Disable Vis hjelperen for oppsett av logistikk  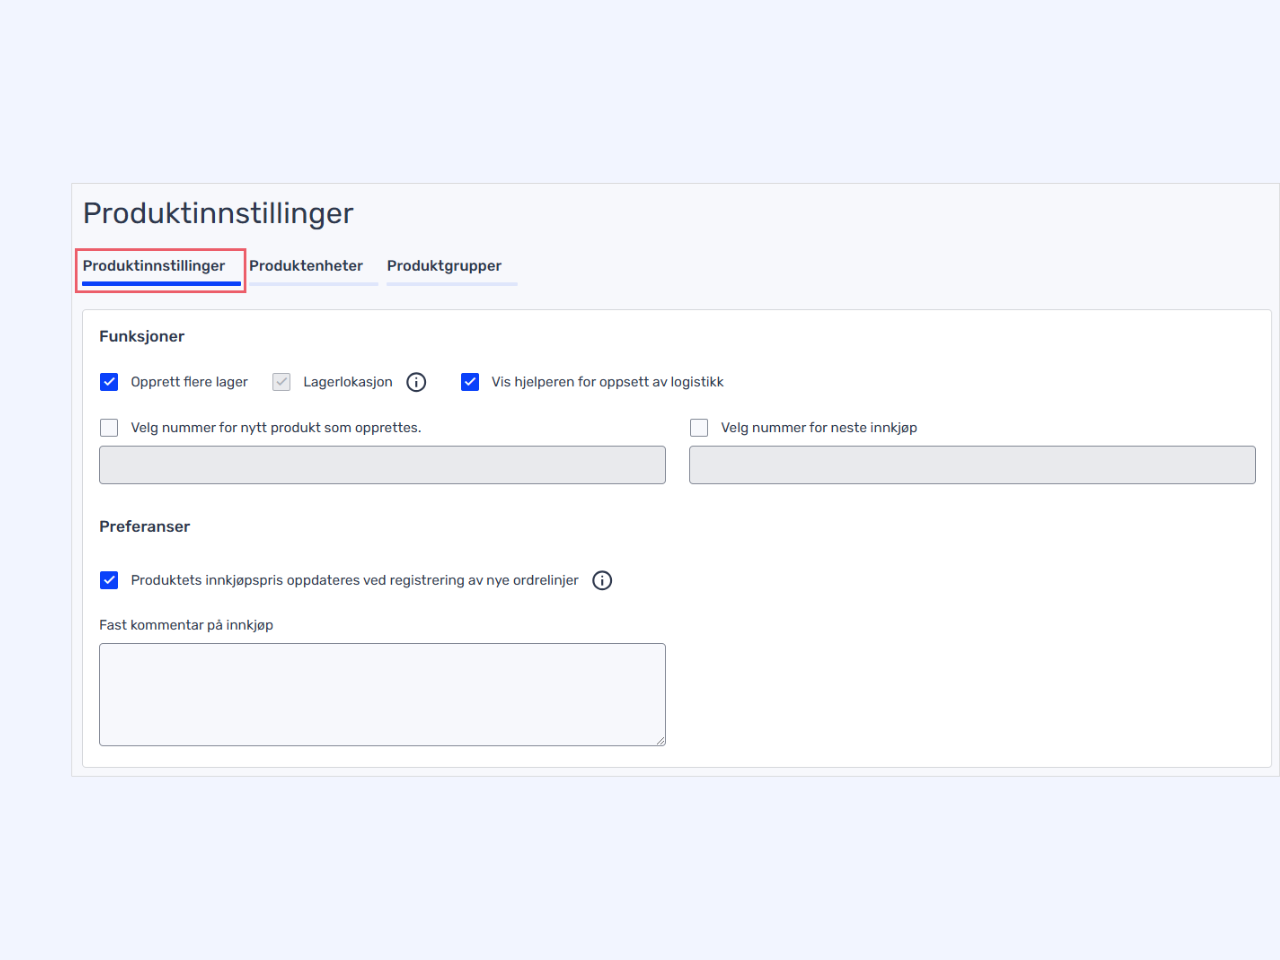point(470,382)
